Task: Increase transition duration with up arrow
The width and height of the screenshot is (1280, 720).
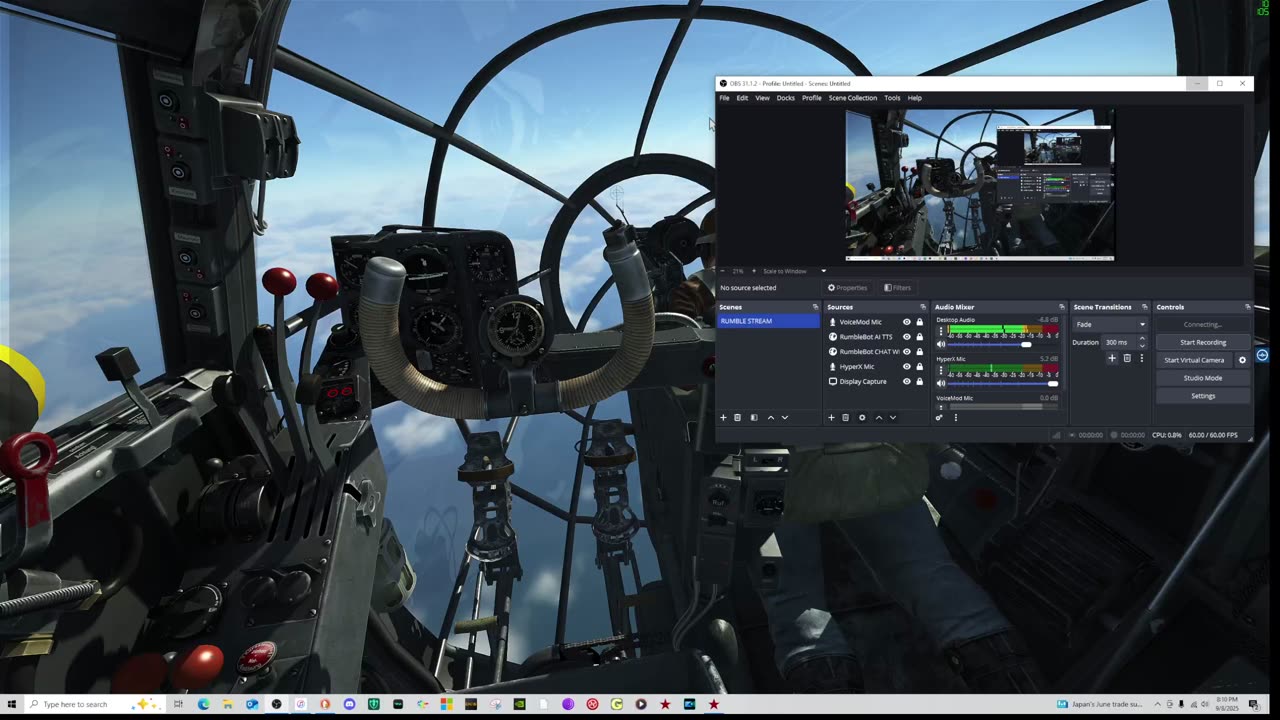Action: tap(1142, 339)
